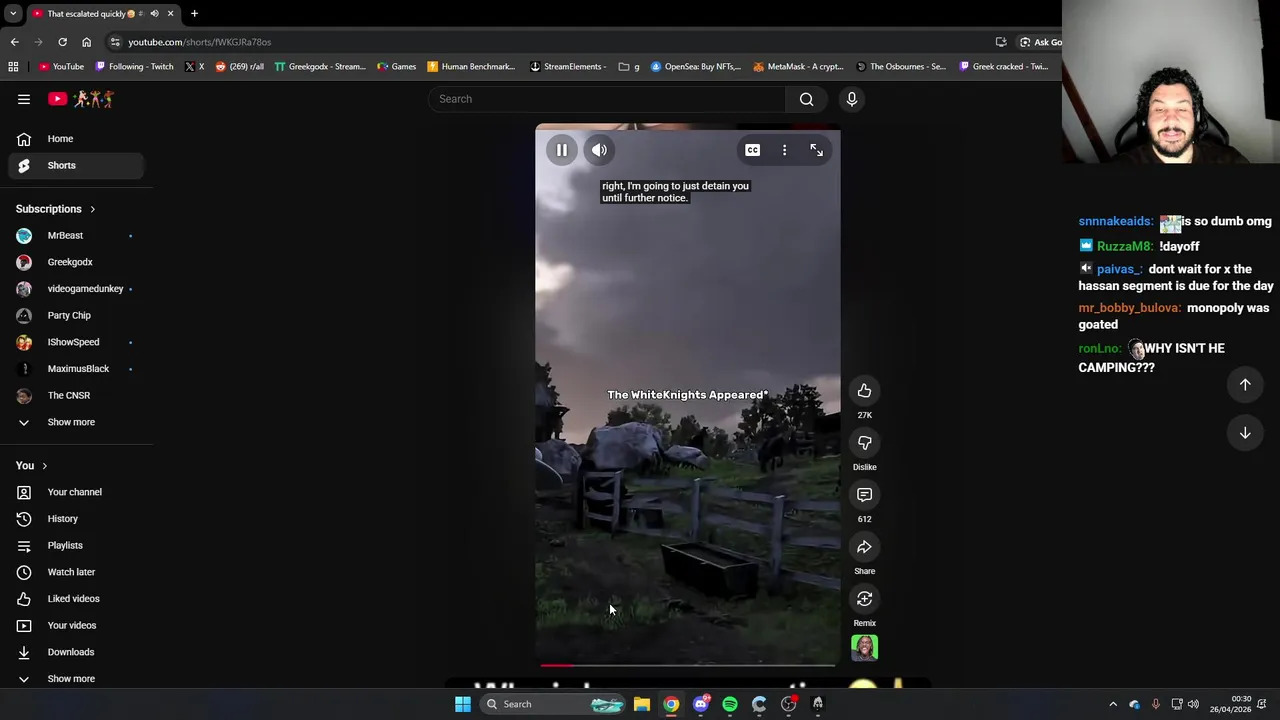
Task: Open Spotify from the taskbar
Action: pyautogui.click(x=730, y=704)
